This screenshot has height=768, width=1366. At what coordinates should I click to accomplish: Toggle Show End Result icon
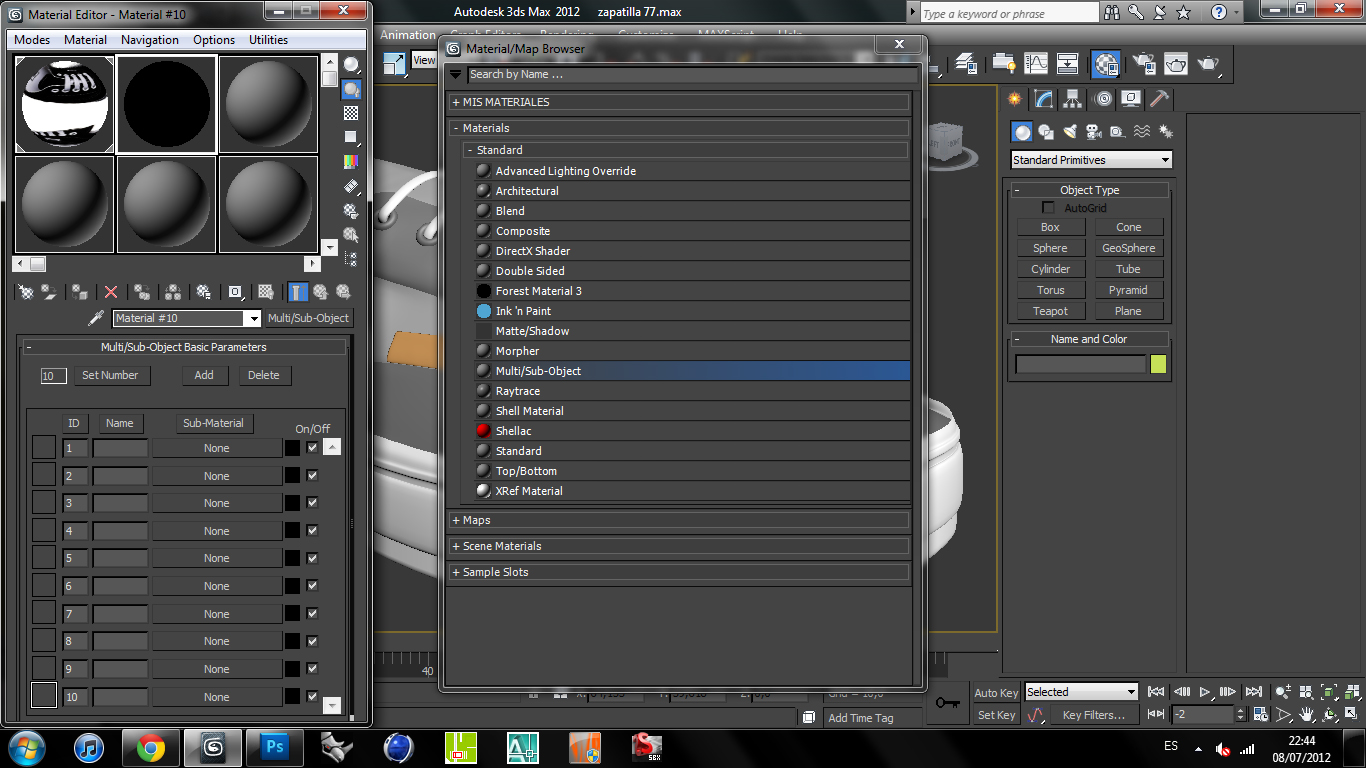tap(298, 292)
